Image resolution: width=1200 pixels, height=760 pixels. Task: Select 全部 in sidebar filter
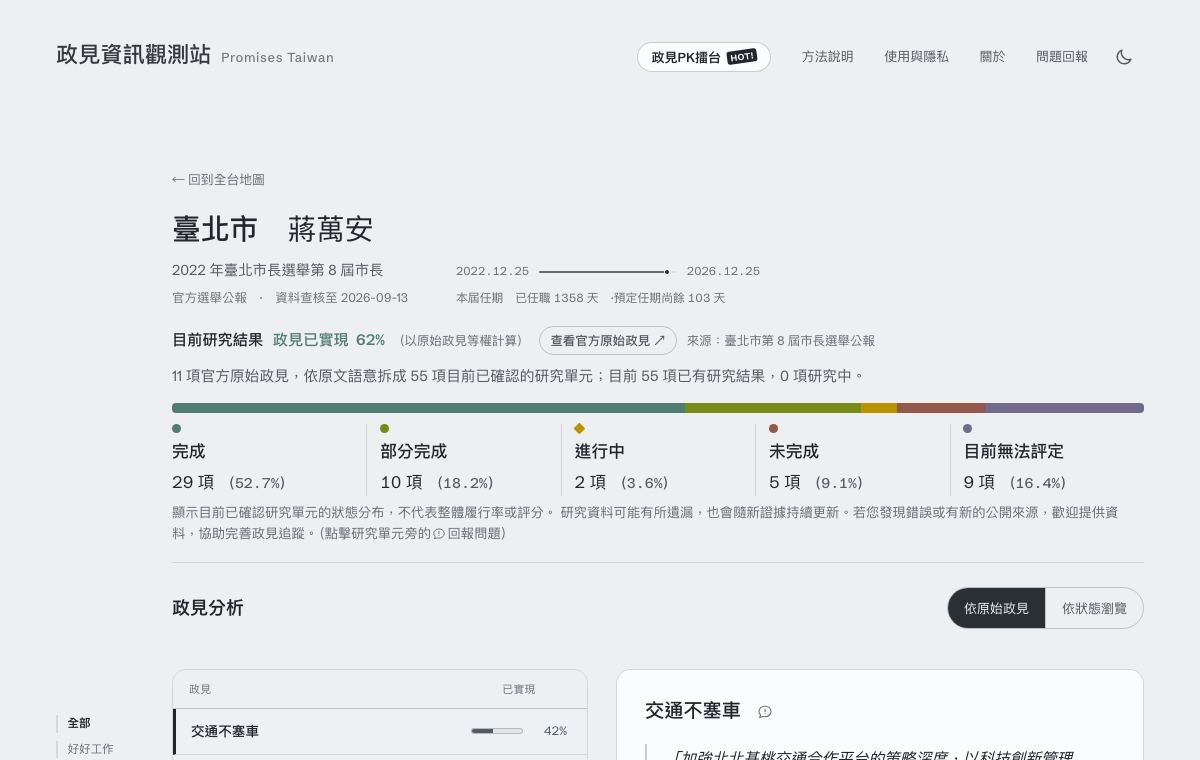tap(79, 723)
